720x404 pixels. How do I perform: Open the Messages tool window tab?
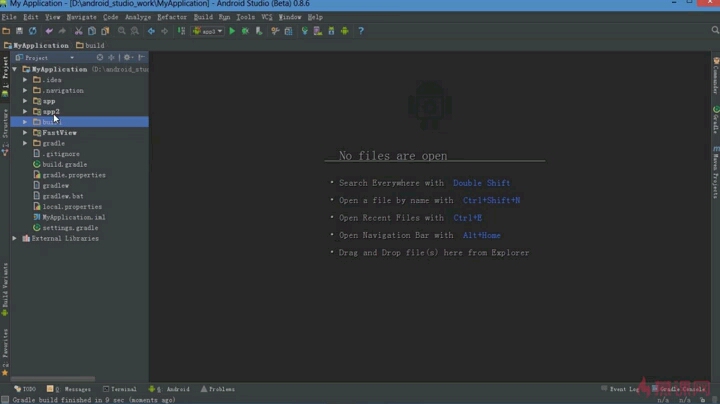tap(69, 389)
